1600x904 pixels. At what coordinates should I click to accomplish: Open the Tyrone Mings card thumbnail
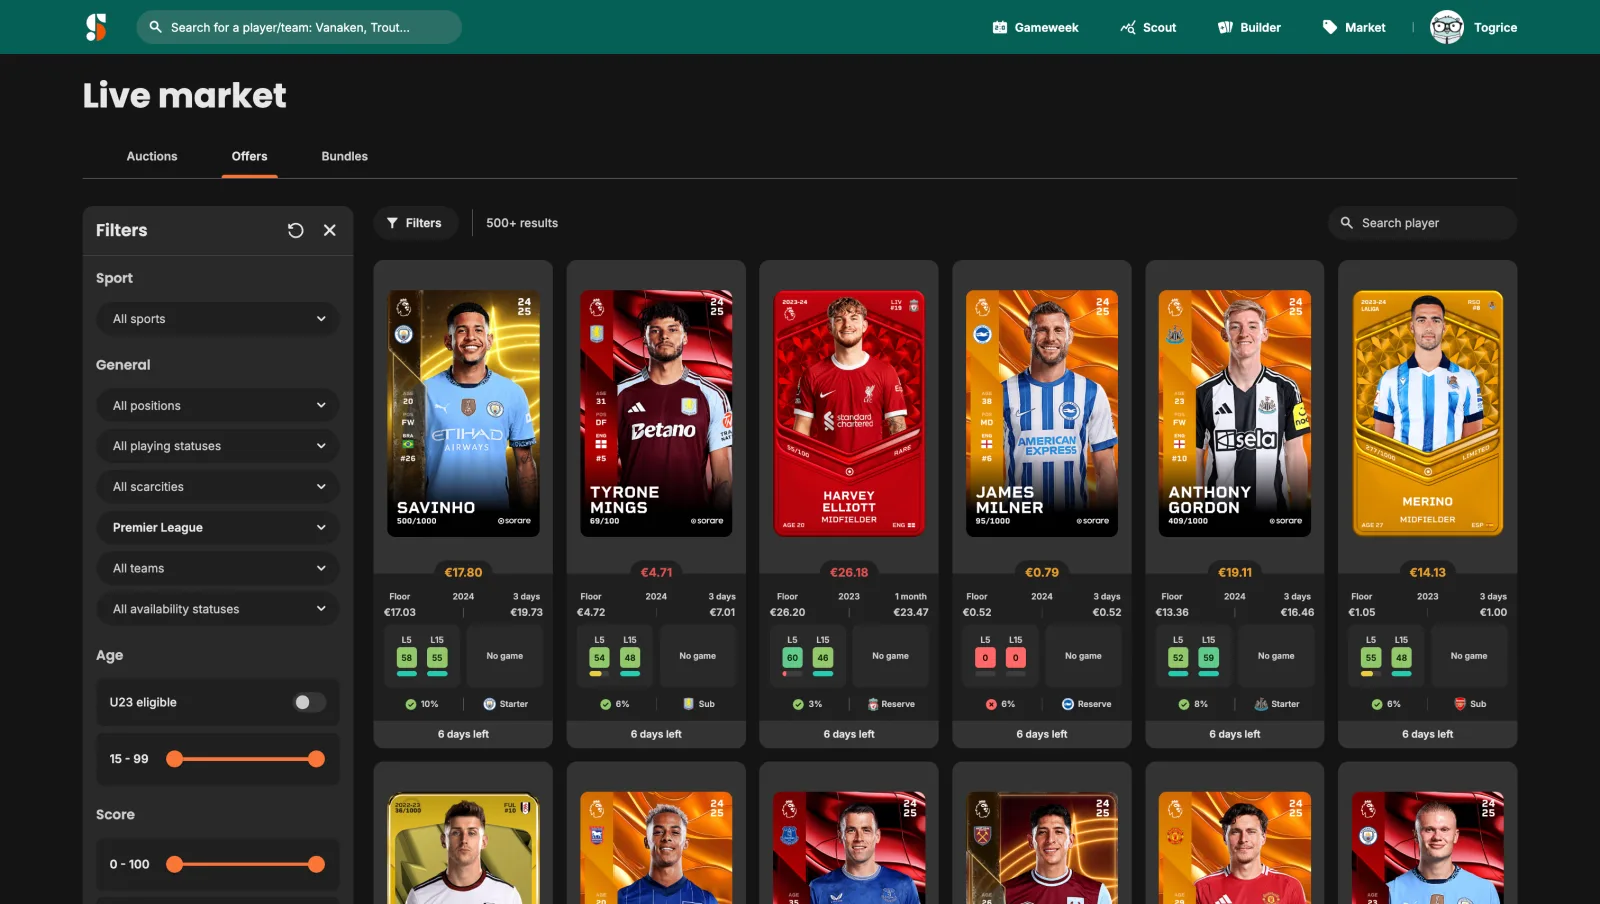coord(656,413)
